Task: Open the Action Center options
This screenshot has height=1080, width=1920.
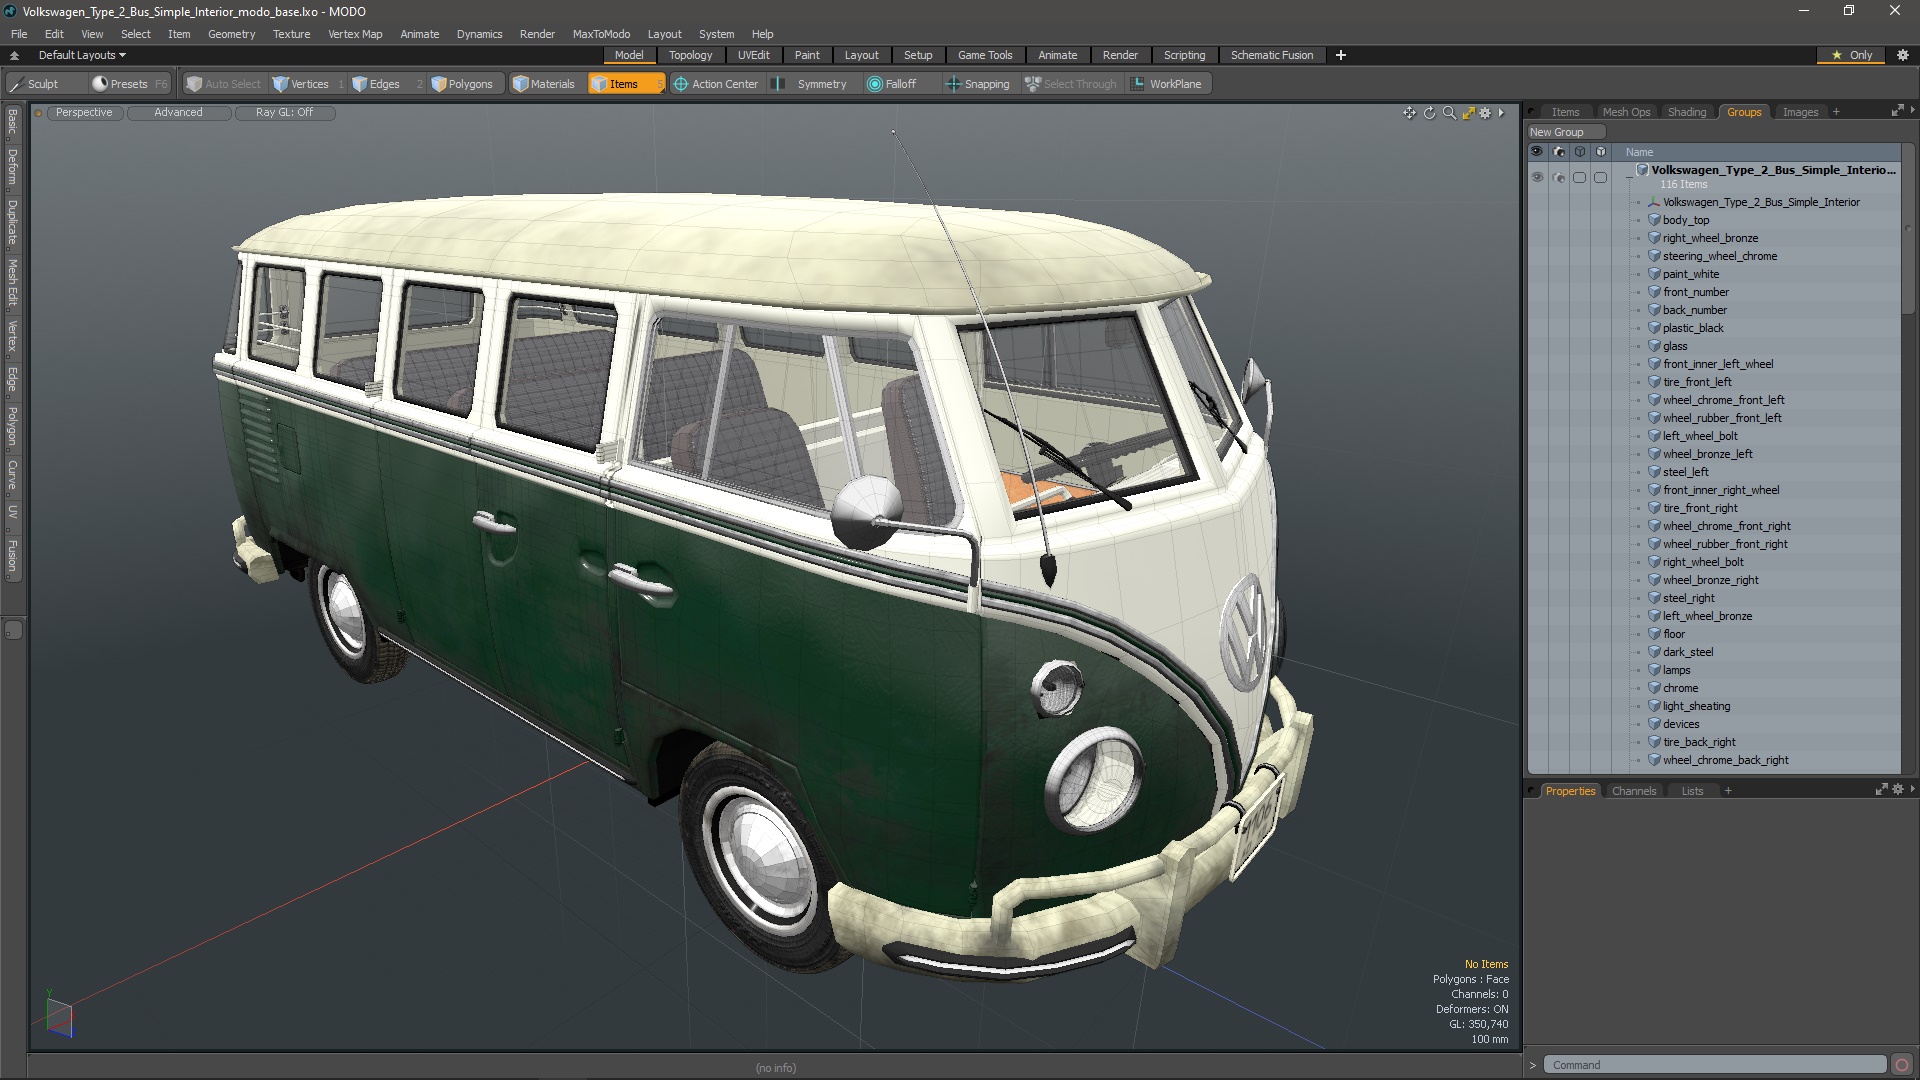Action: tap(716, 84)
